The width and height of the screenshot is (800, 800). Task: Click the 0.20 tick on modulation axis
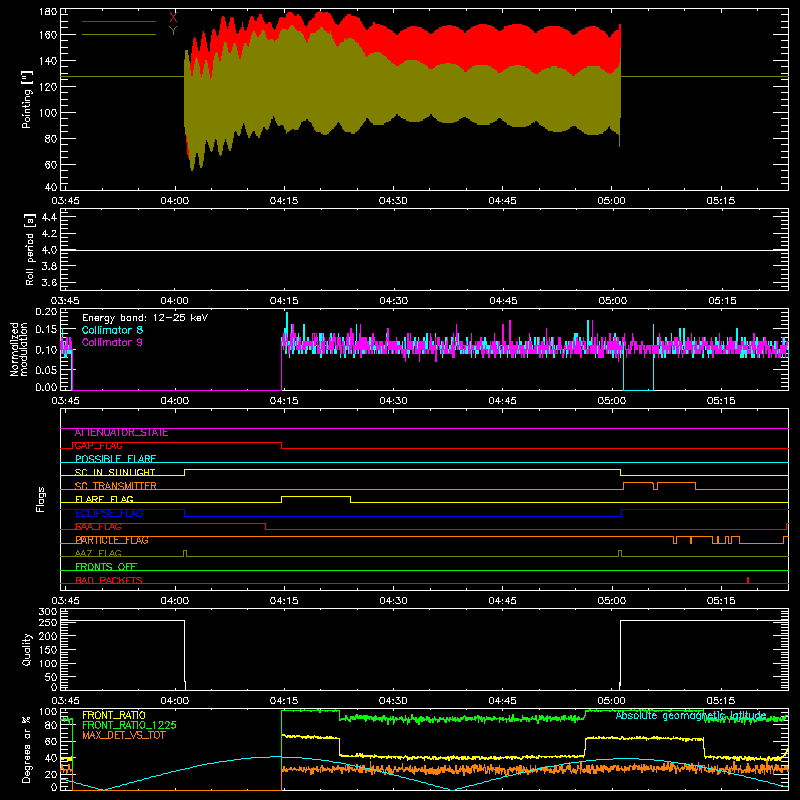pyautogui.click(x=46, y=312)
